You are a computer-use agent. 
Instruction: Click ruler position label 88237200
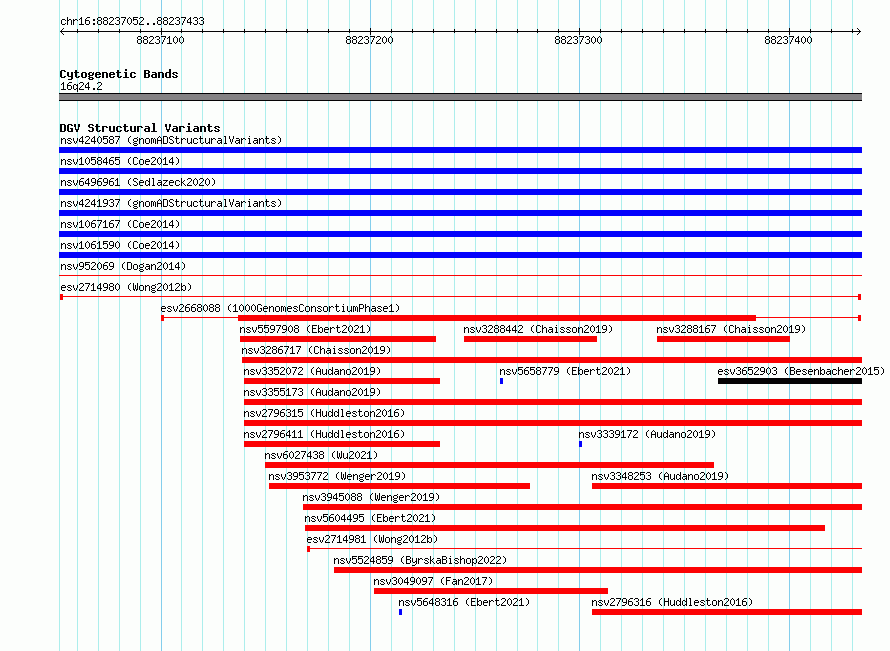point(369,40)
